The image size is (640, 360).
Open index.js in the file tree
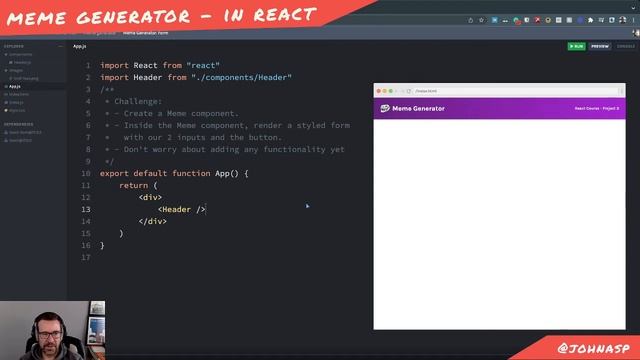click(x=14, y=102)
